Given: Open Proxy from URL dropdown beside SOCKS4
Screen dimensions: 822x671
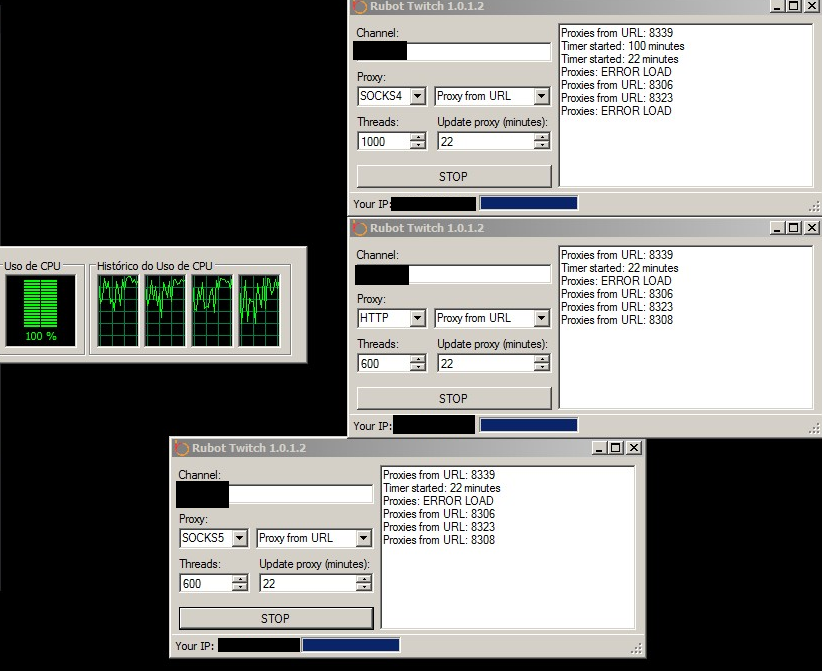Looking at the screenshot, I should click(x=541, y=97).
